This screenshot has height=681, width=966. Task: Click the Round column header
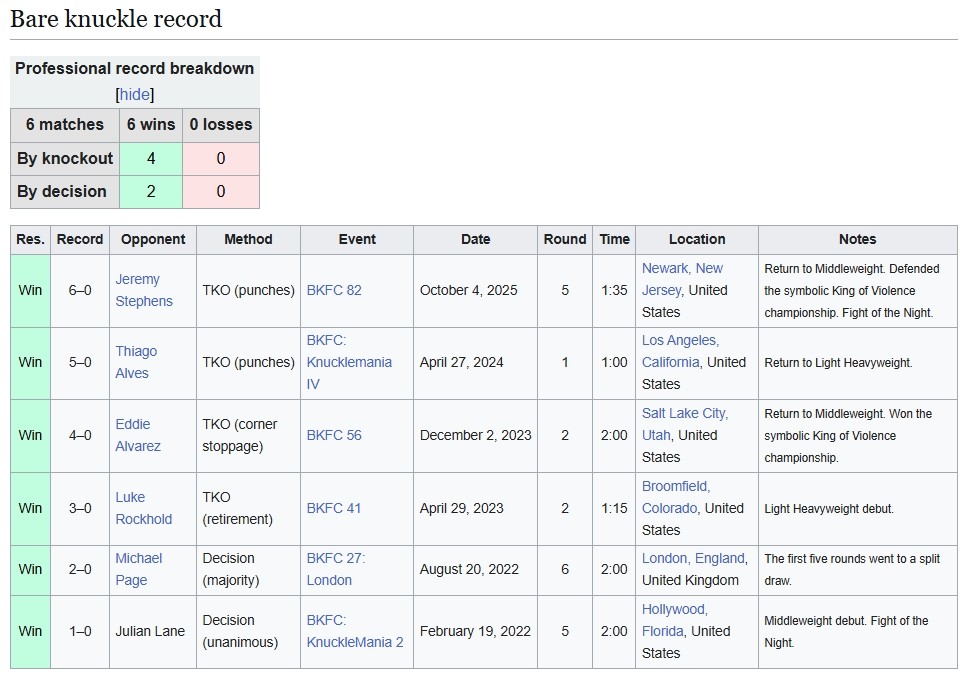pos(565,240)
